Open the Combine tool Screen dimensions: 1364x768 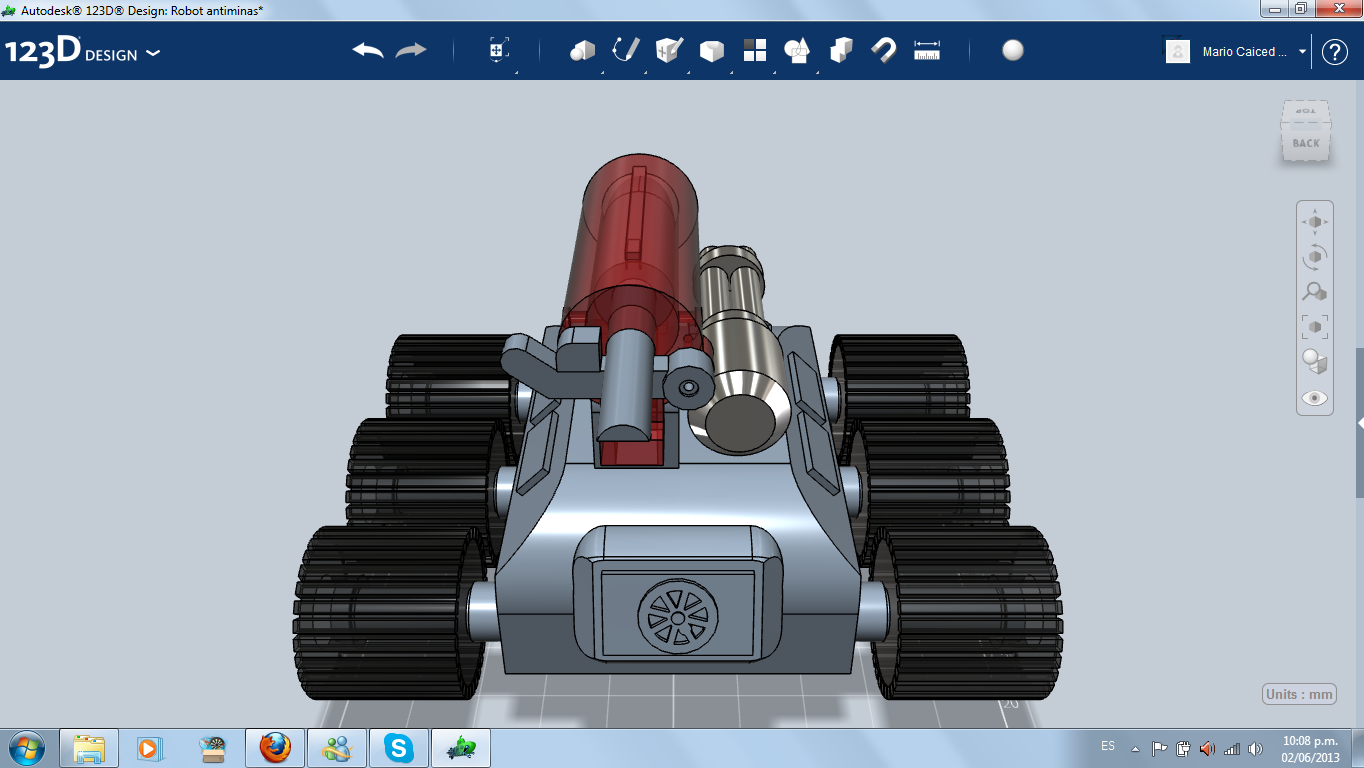841,50
